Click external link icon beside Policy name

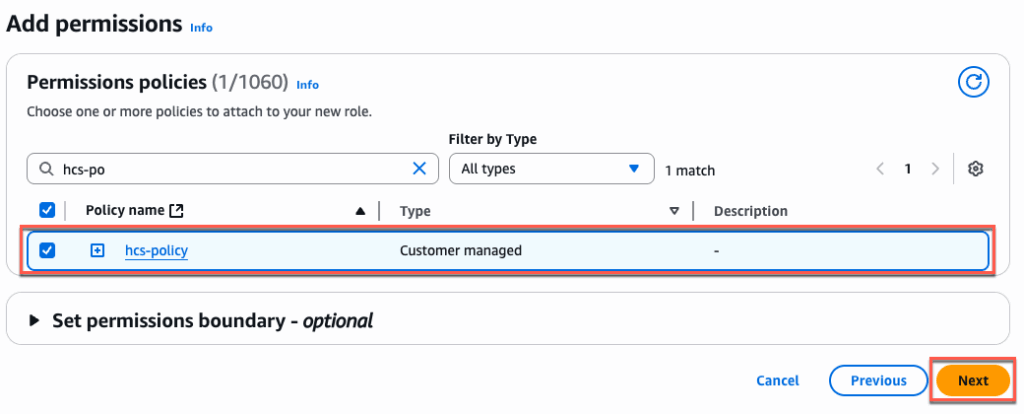coord(177,211)
